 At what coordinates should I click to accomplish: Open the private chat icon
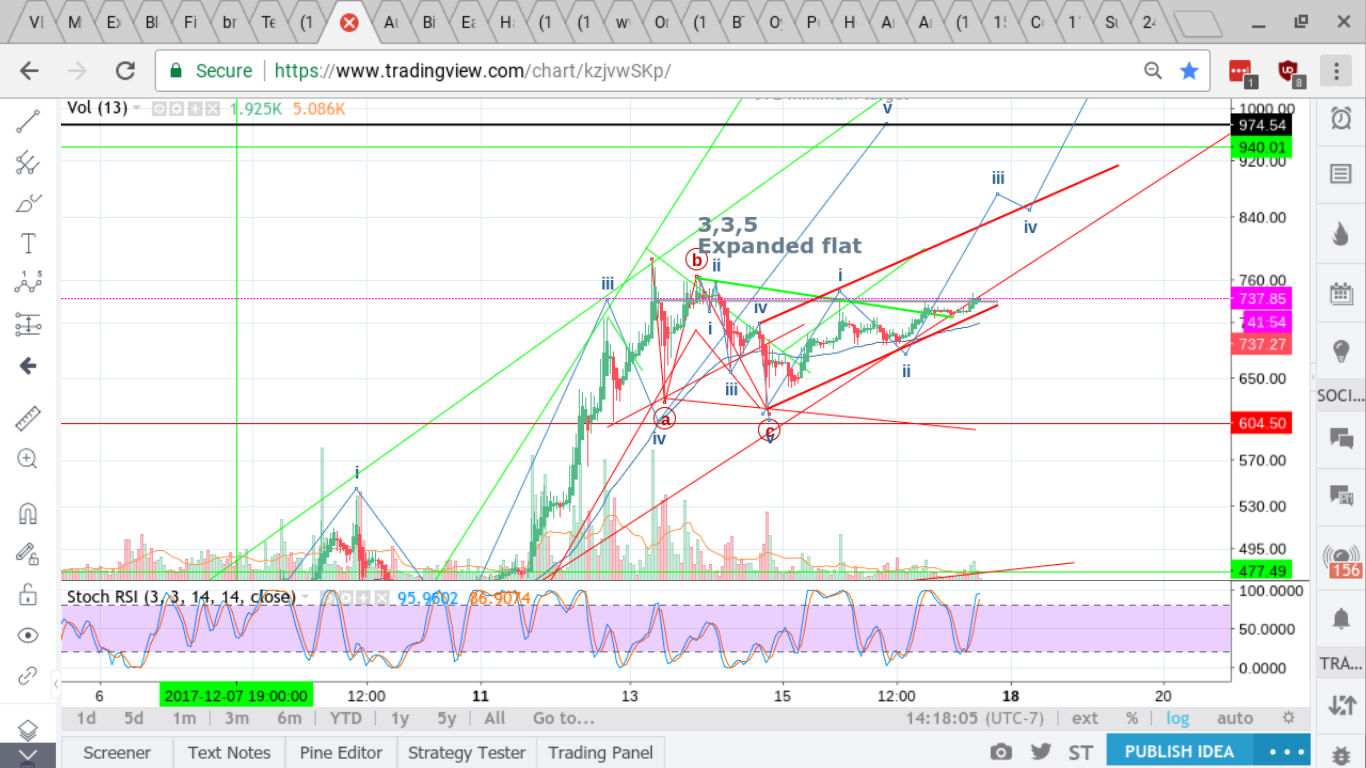coord(1341,495)
